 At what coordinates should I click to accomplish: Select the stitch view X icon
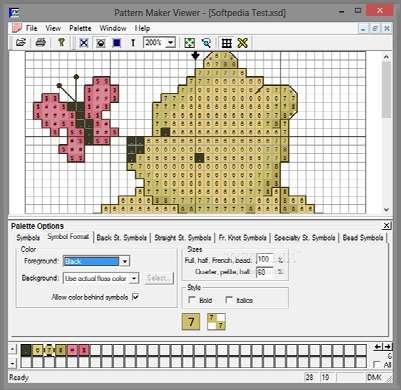point(84,43)
